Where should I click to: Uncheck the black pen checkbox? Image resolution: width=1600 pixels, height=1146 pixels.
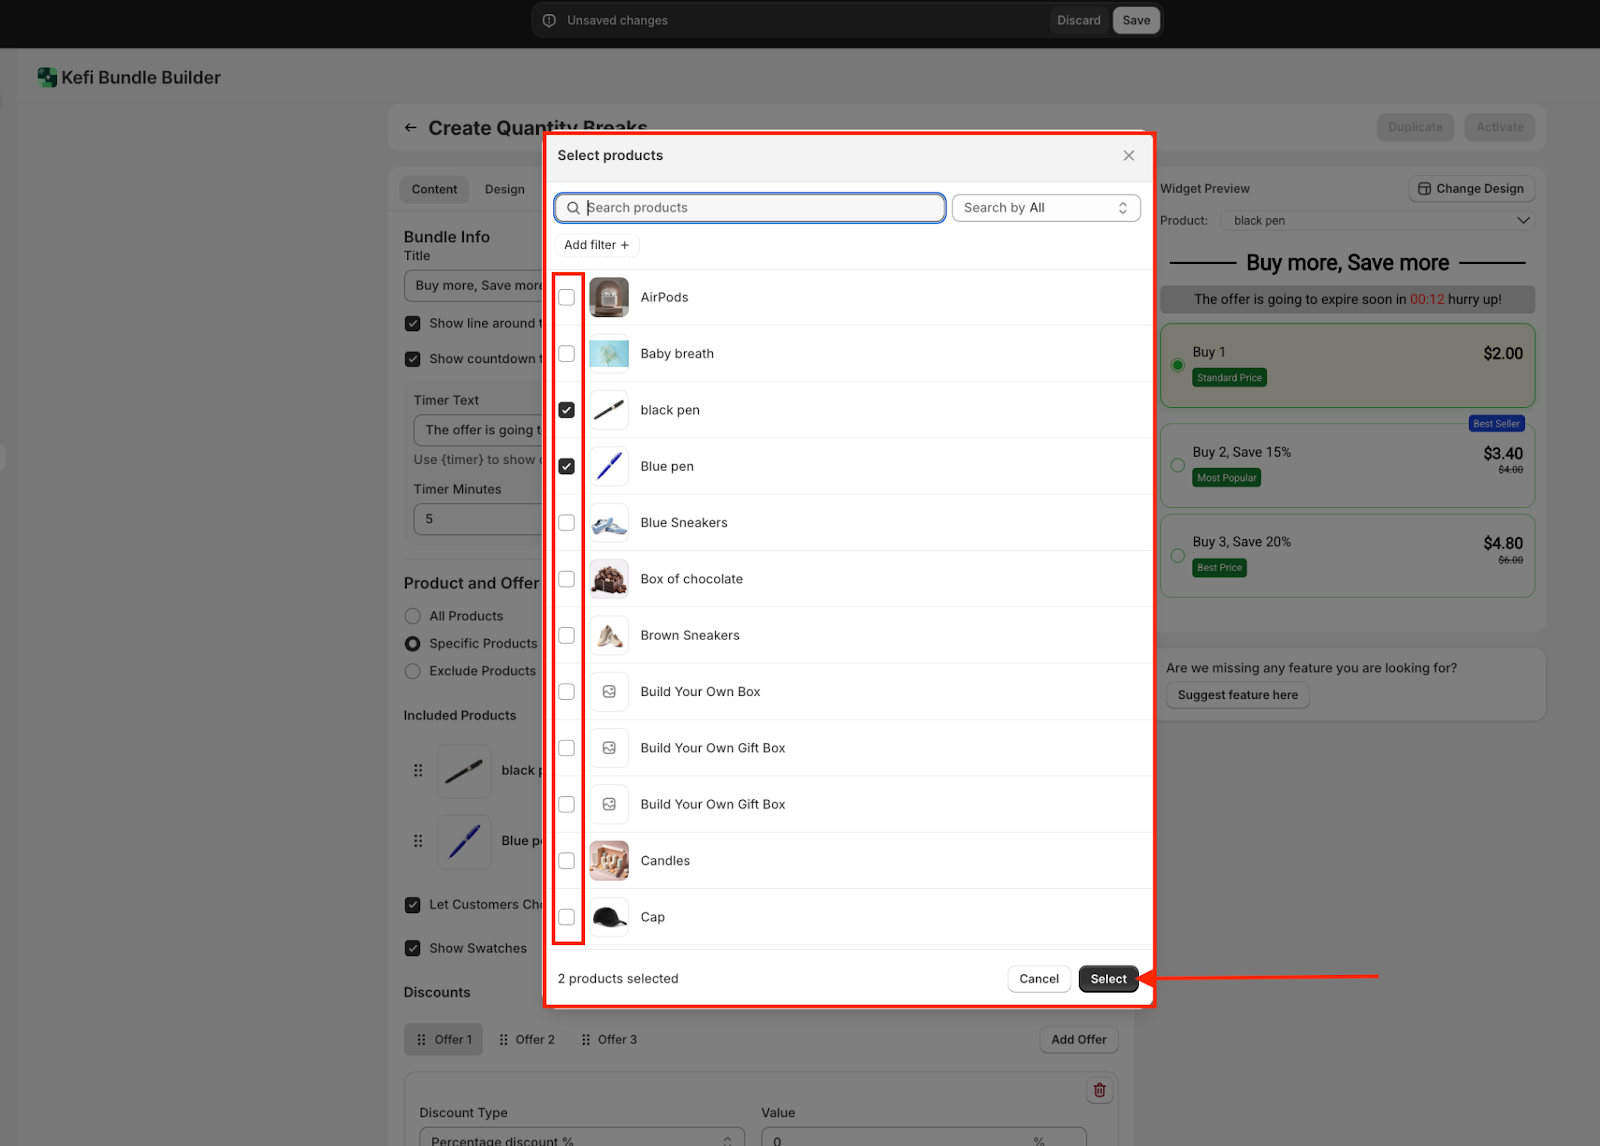[567, 410]
